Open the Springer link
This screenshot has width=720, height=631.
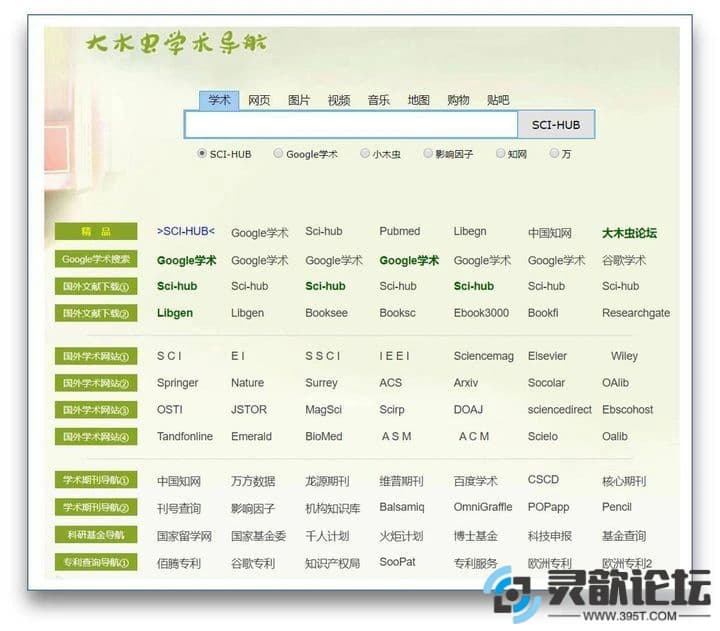(x=177, y=383)
